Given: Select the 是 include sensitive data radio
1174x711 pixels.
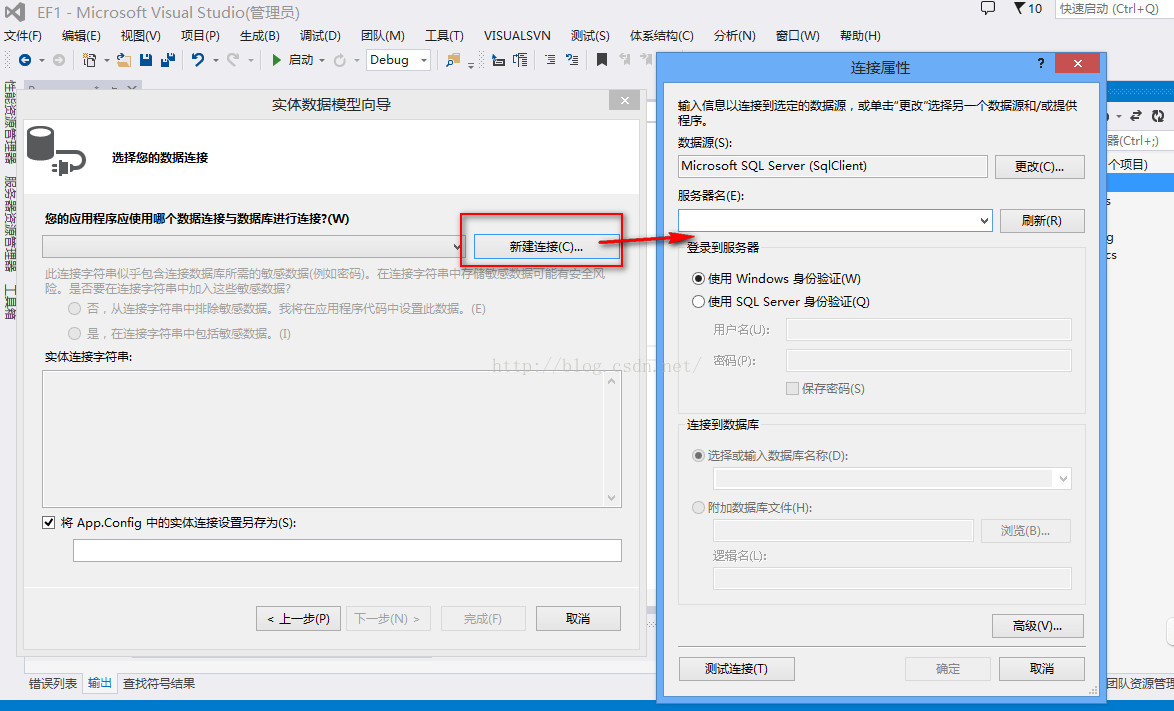Looking at the screenshot, I should [74, 333].
